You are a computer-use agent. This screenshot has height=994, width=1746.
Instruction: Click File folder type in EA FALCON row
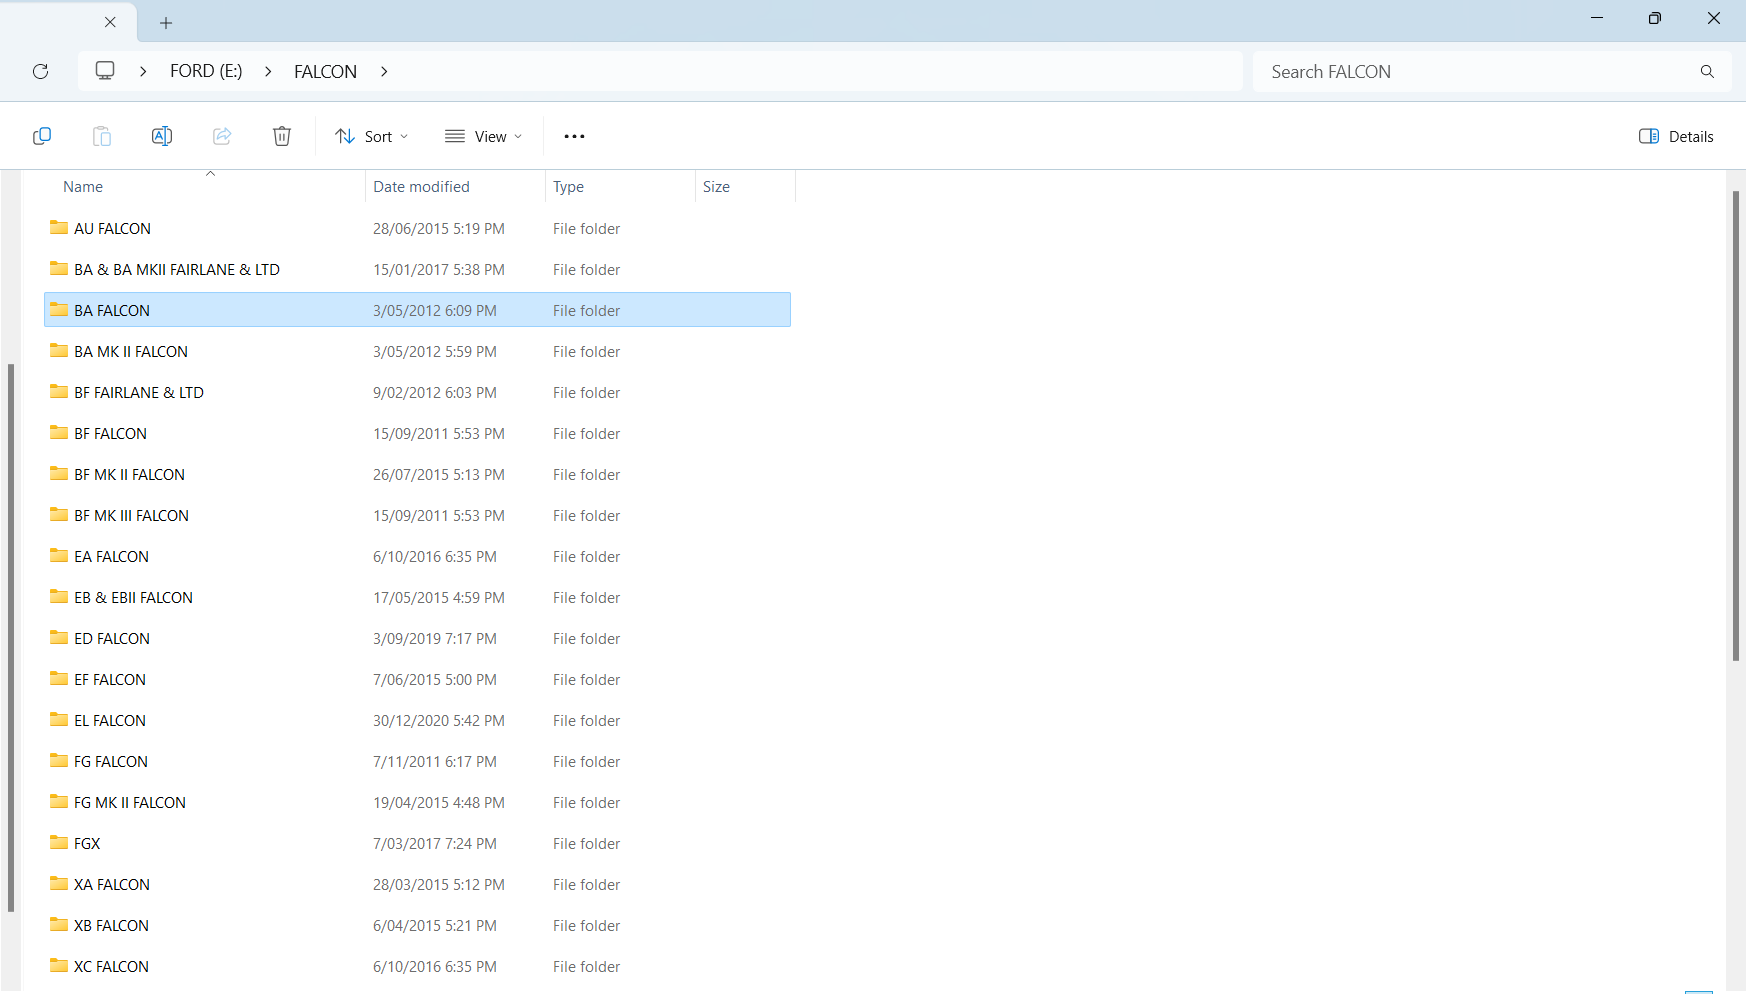coord(587,556)
